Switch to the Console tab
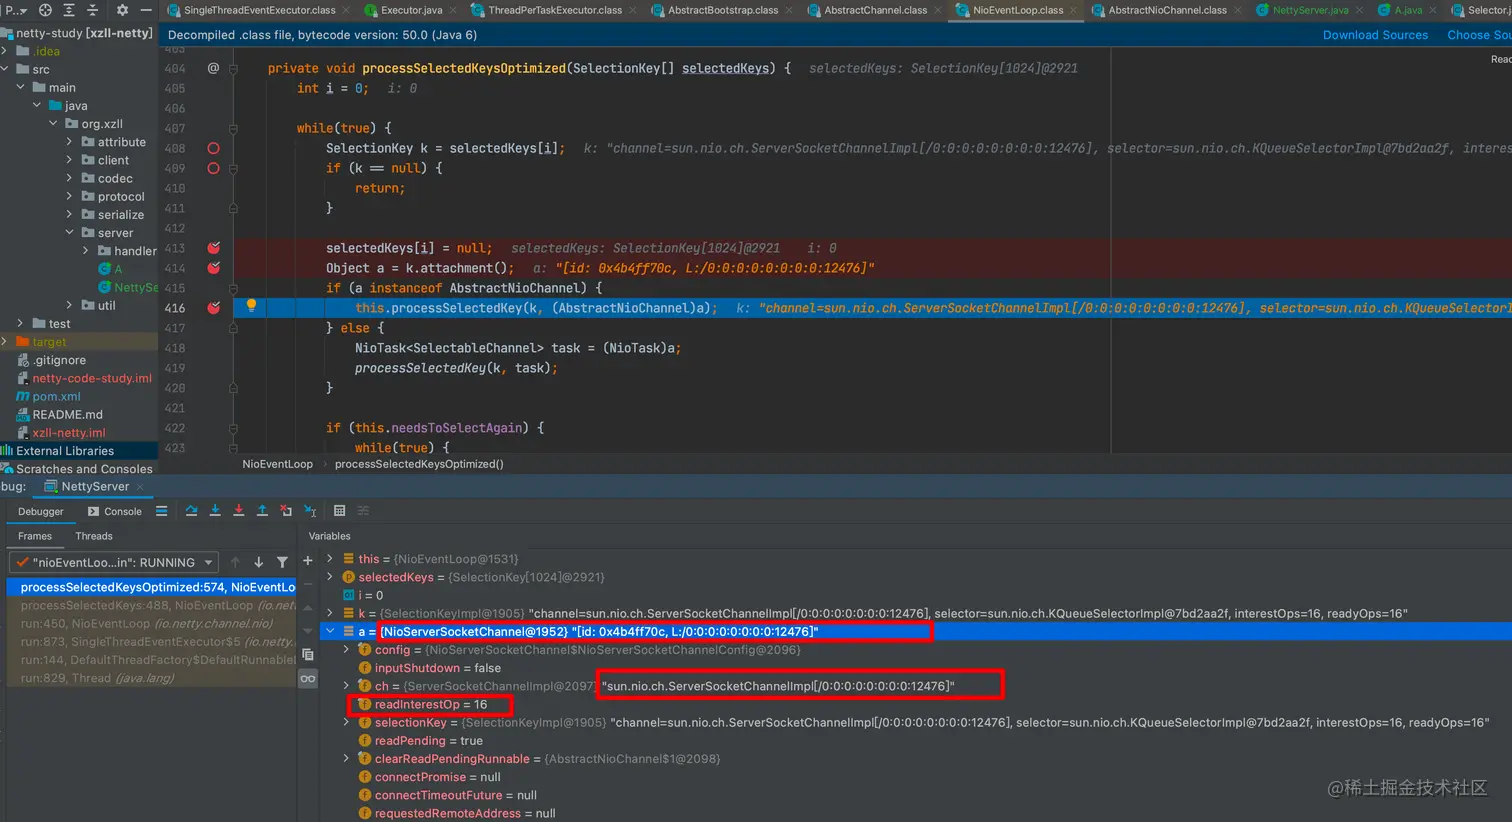 115,511
